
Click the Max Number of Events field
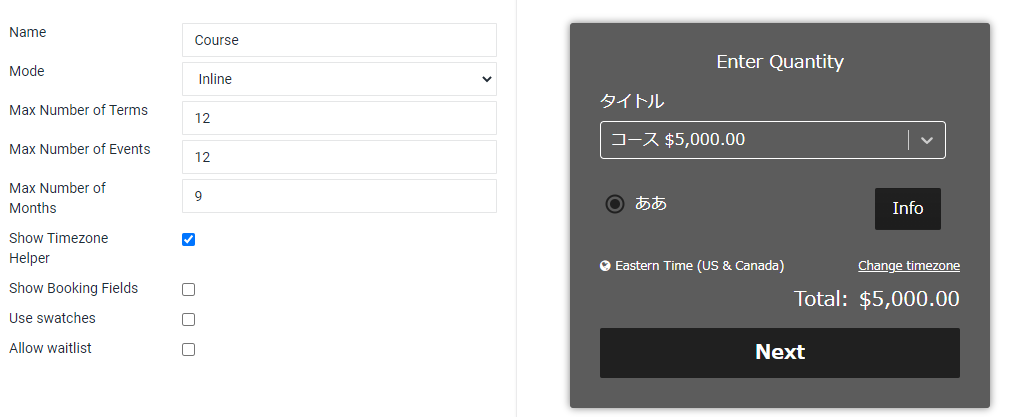click(x=339, y=157)
